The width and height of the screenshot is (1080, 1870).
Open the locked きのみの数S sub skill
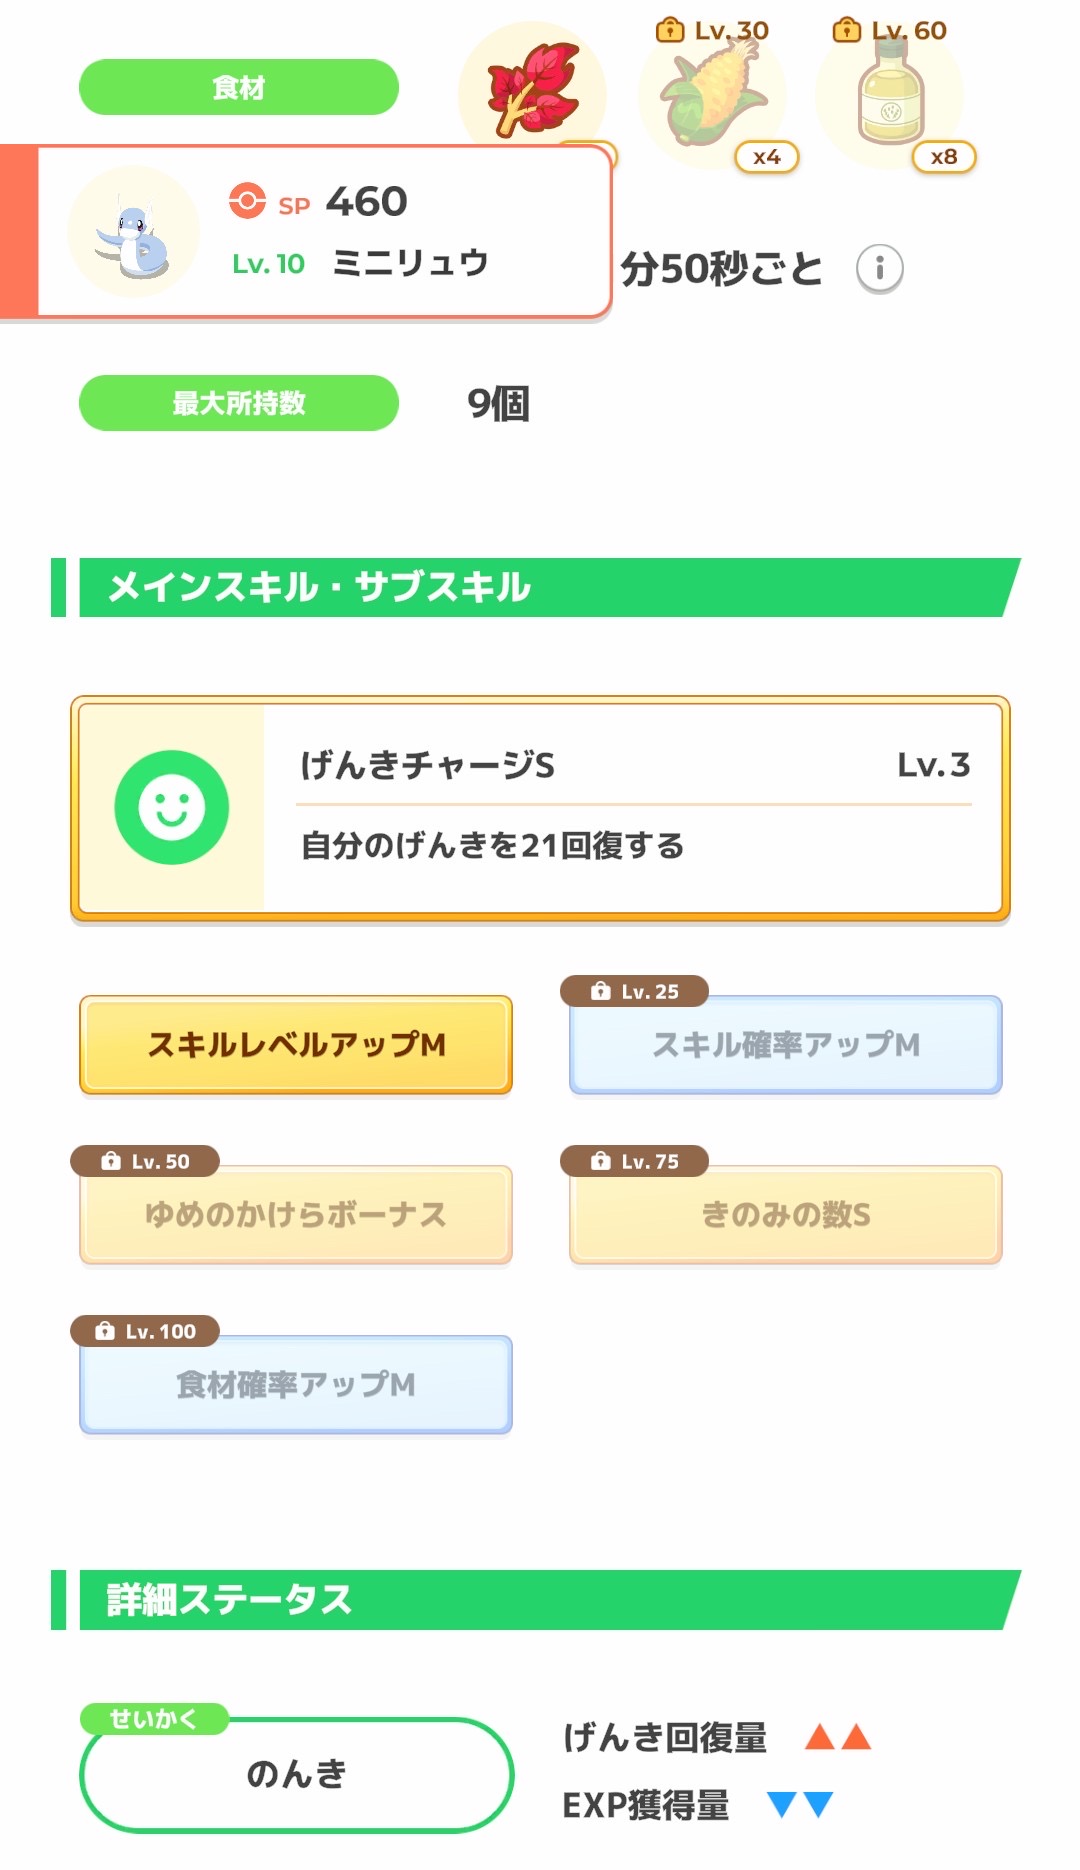[x=786, y=1214]
